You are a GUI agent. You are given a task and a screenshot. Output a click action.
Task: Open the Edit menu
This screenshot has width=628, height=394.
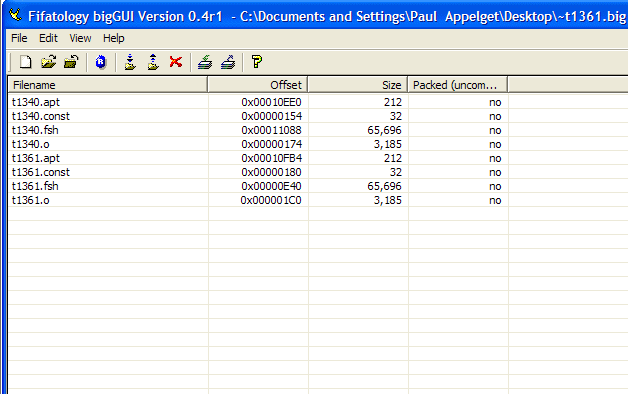(x=48, y=38)
